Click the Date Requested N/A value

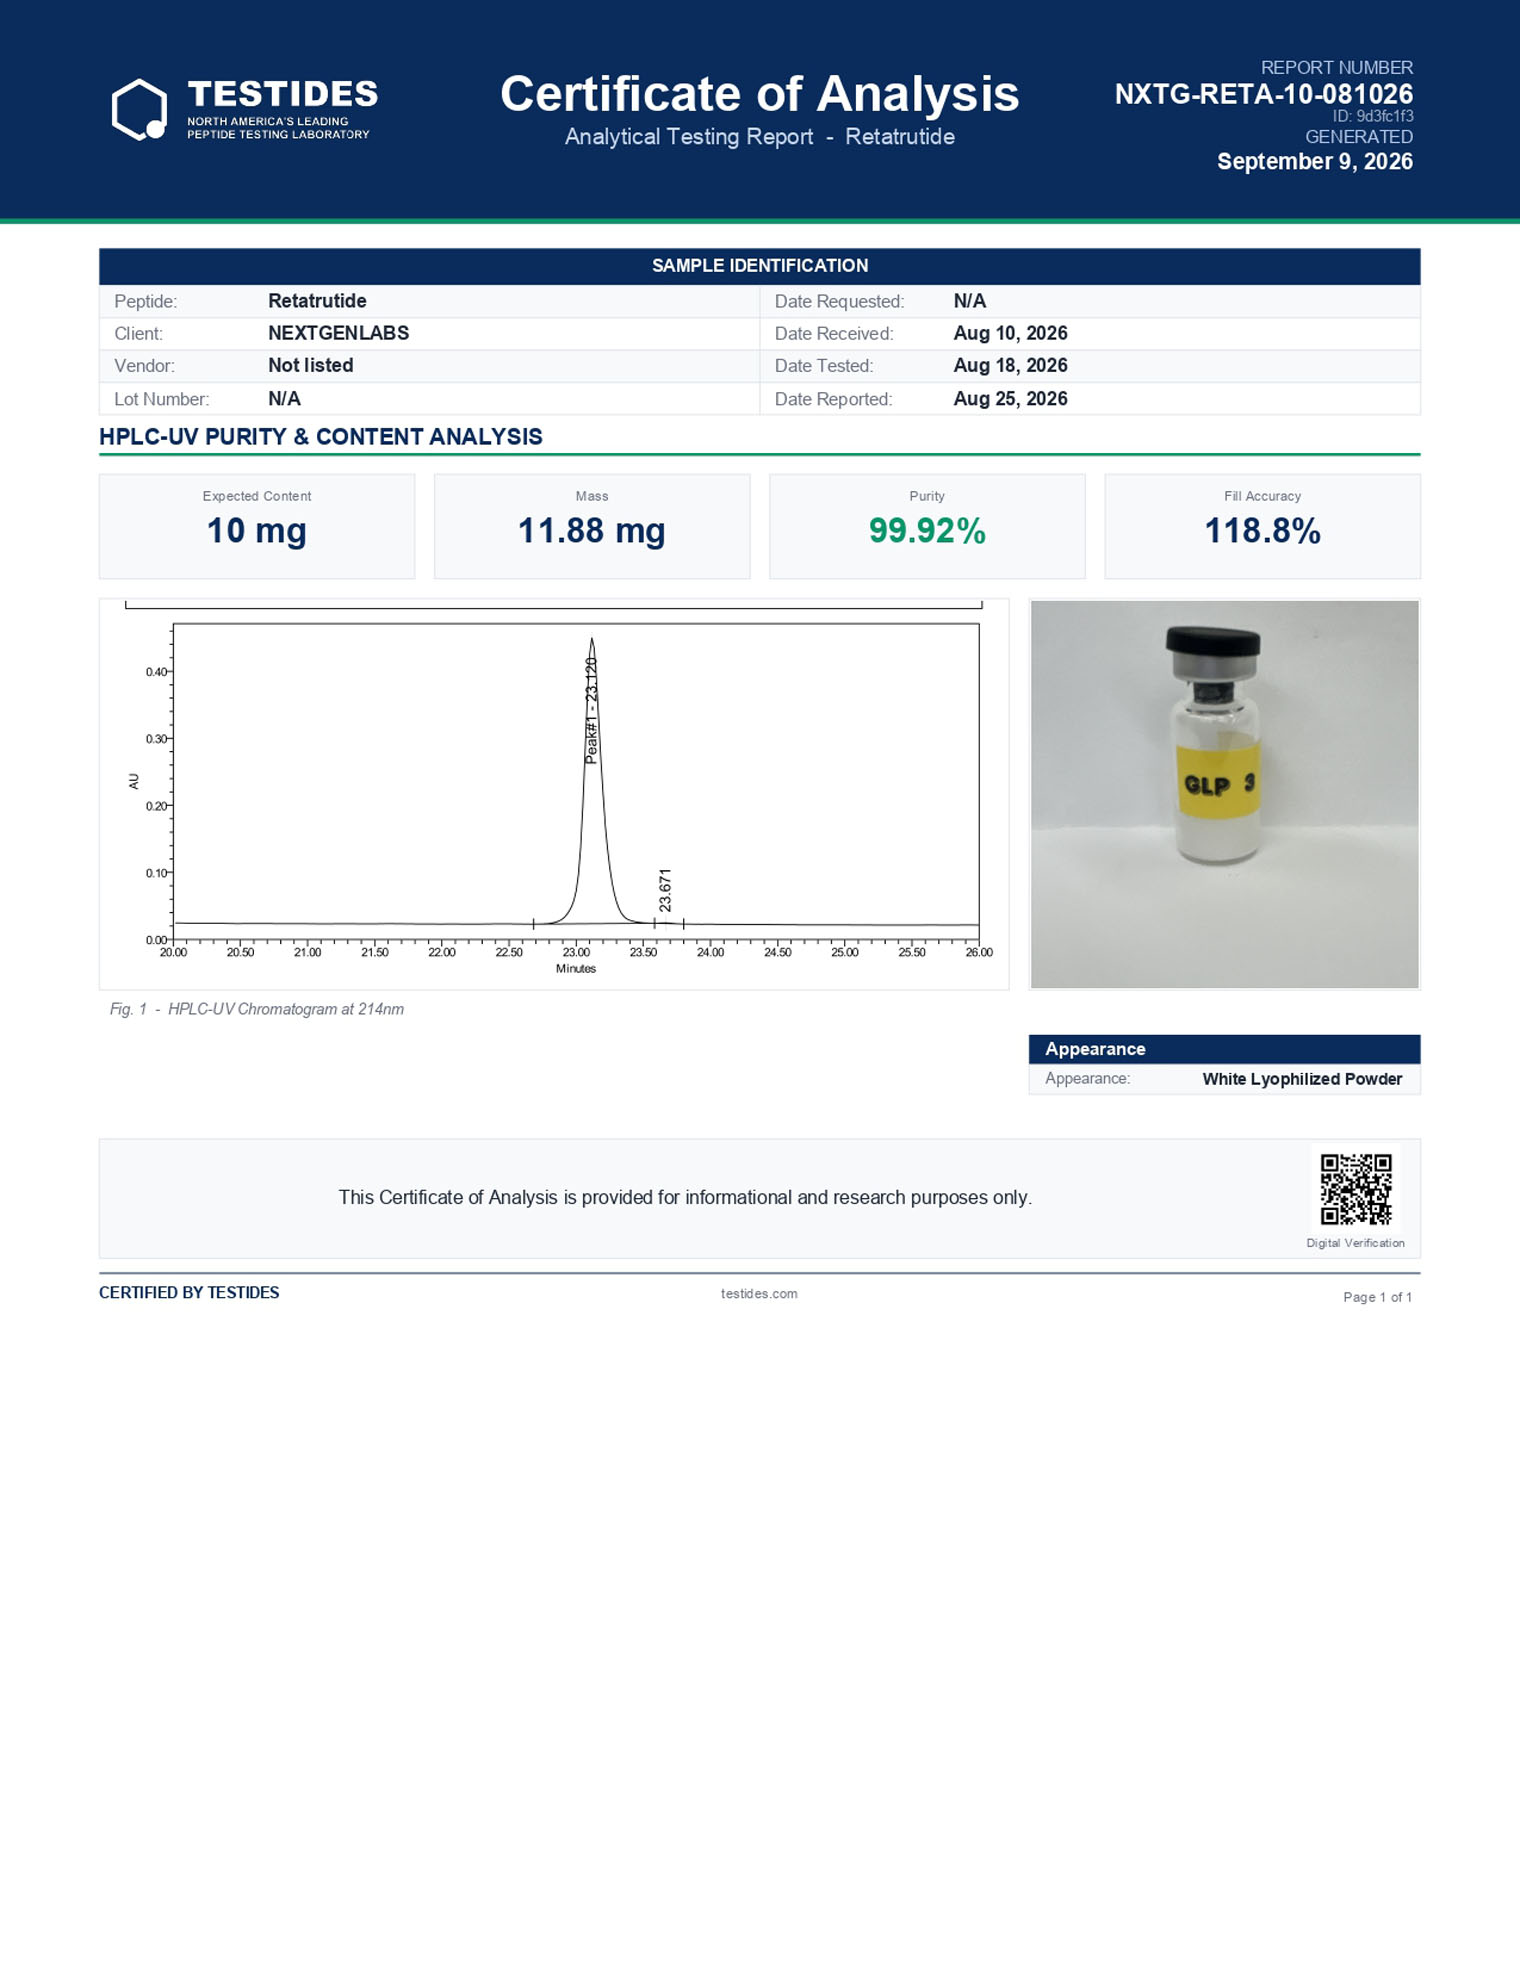tap(969, 301)
